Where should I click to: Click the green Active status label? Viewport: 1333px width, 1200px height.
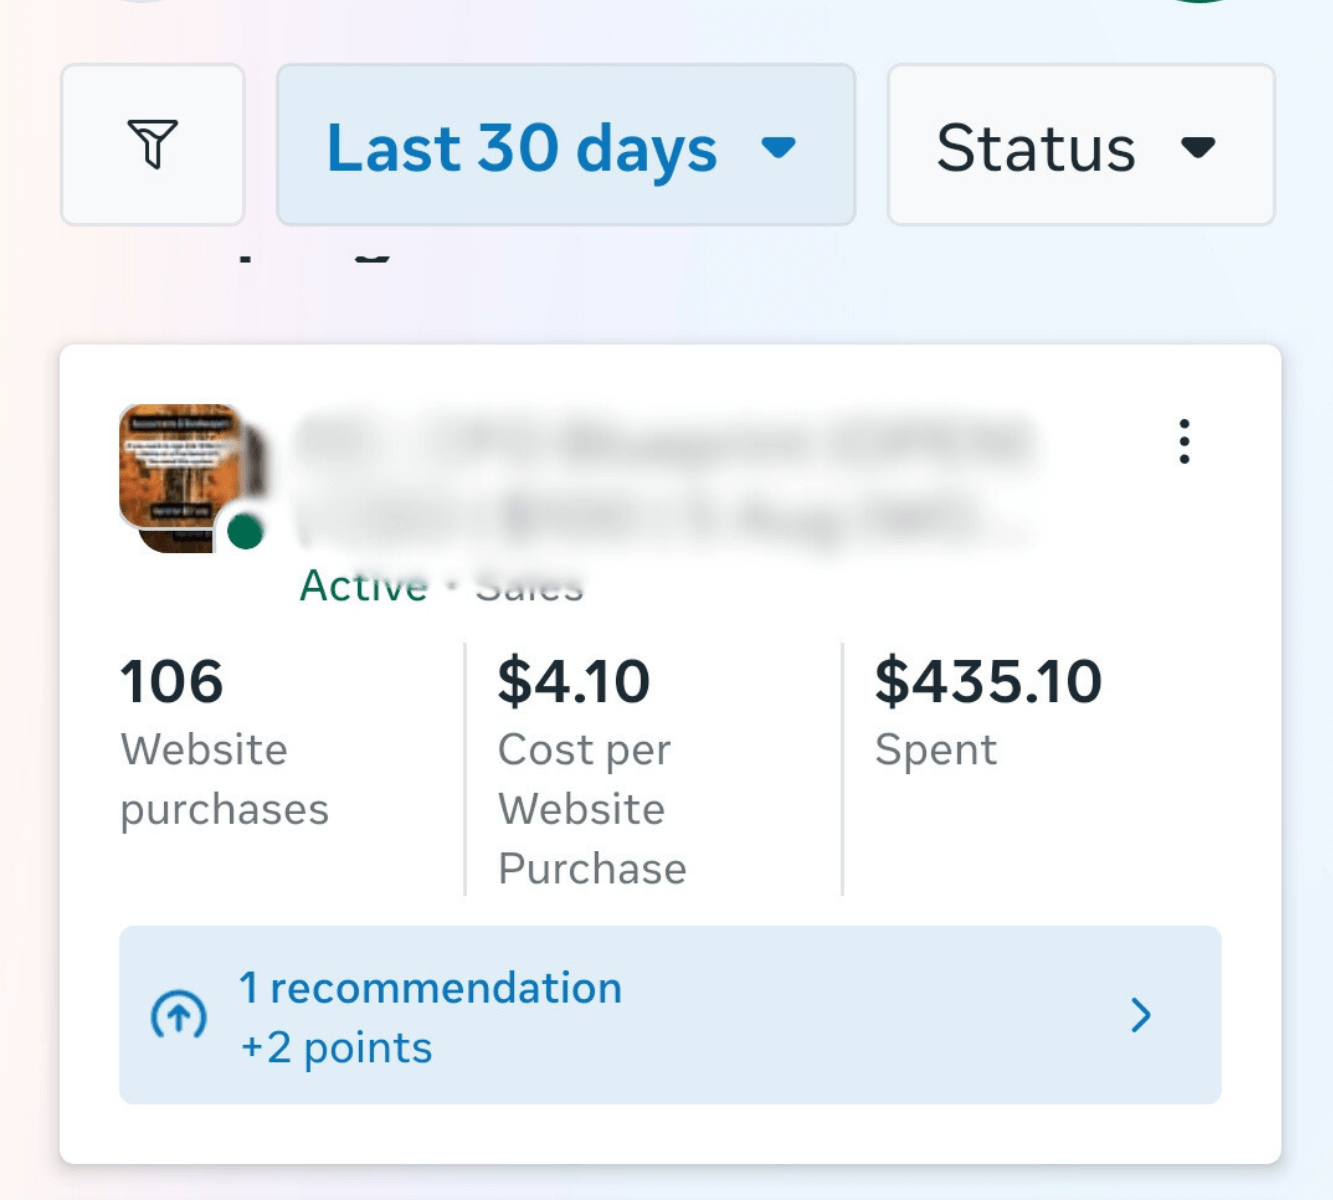[x=363, y=586]
